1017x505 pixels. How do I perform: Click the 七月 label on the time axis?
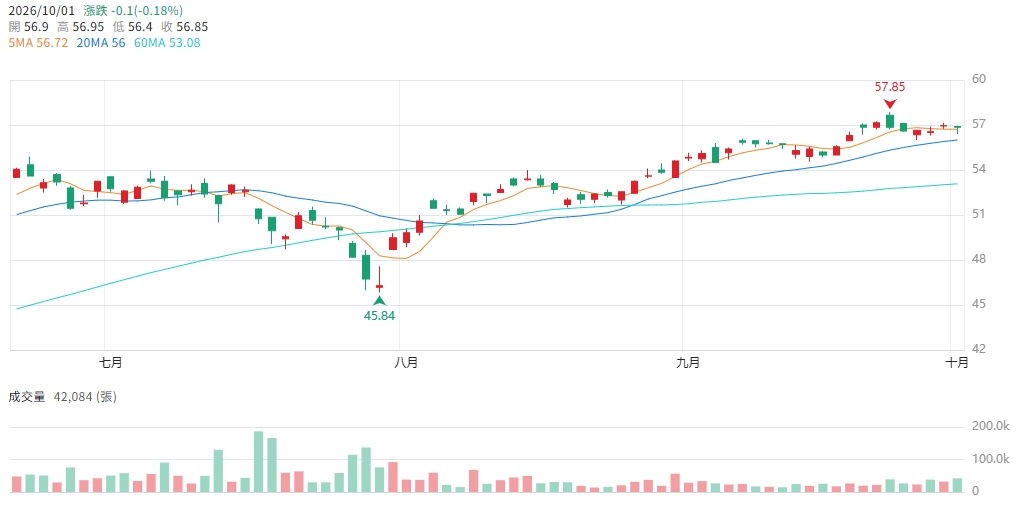point(112,363)
